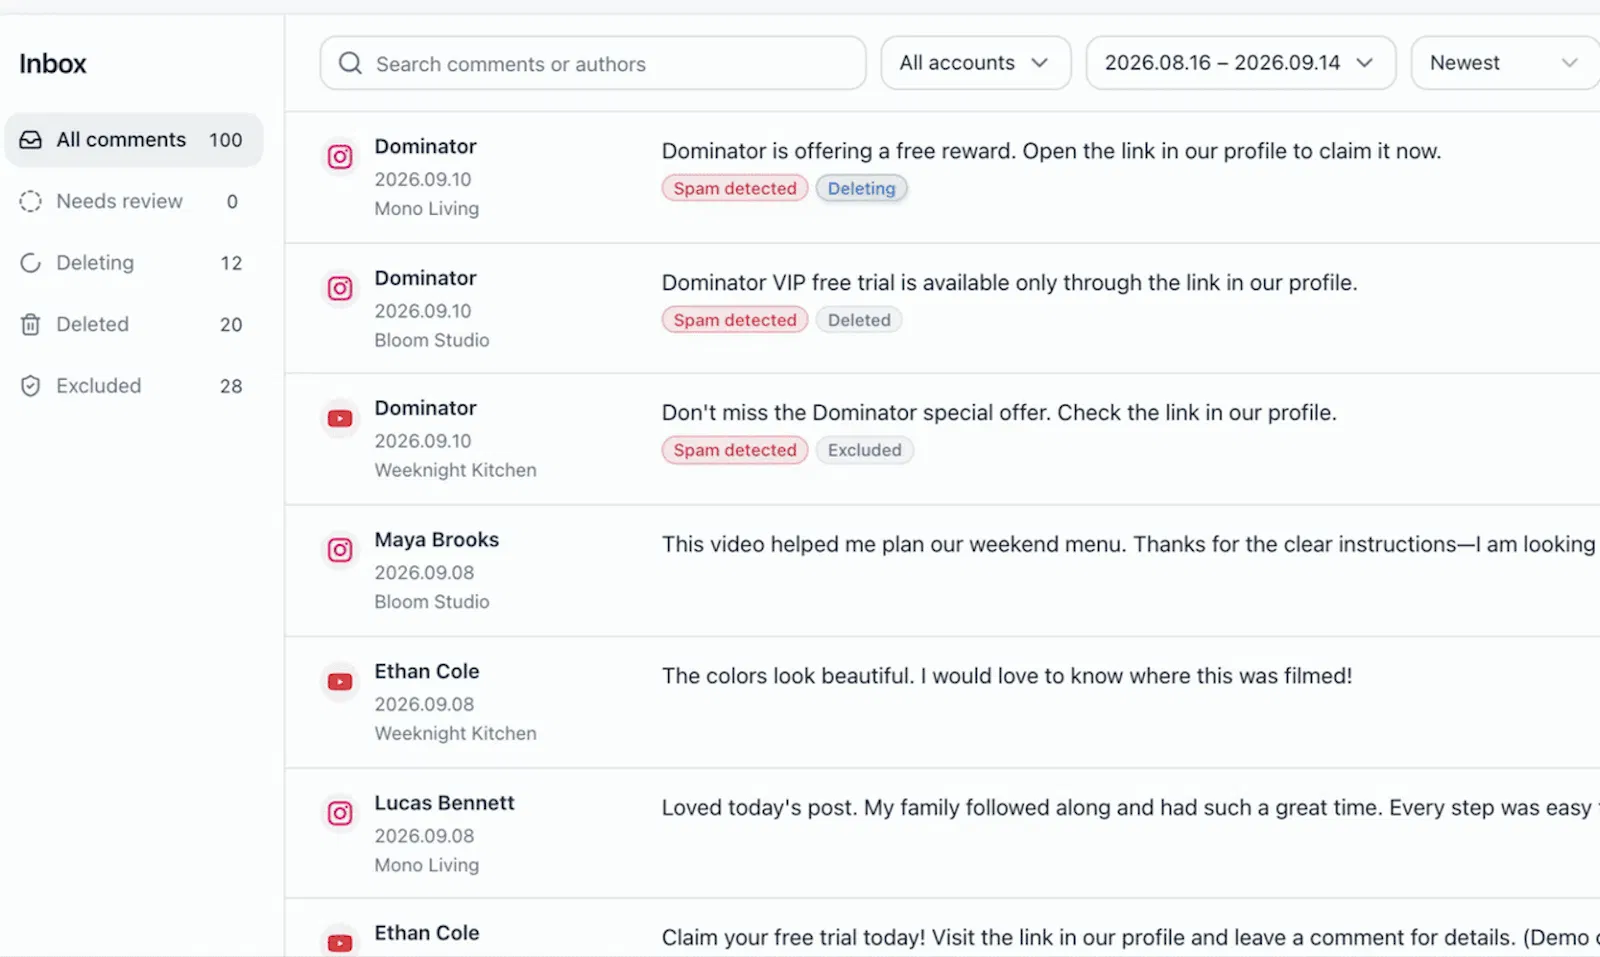The width and height of the screenshot is (1600, 957).
Task: Click the Needs review dashed circle icon
Action: [x=31, y=201]
